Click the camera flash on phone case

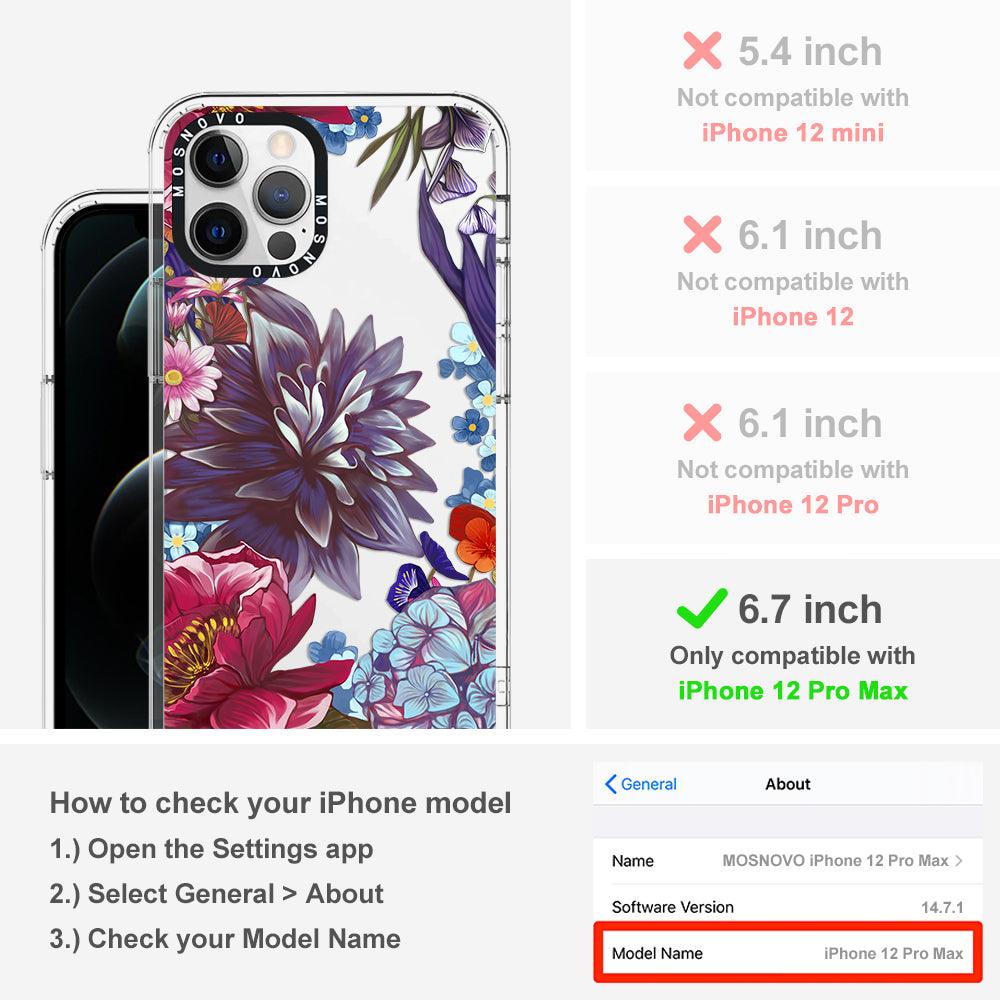(281, 144)
